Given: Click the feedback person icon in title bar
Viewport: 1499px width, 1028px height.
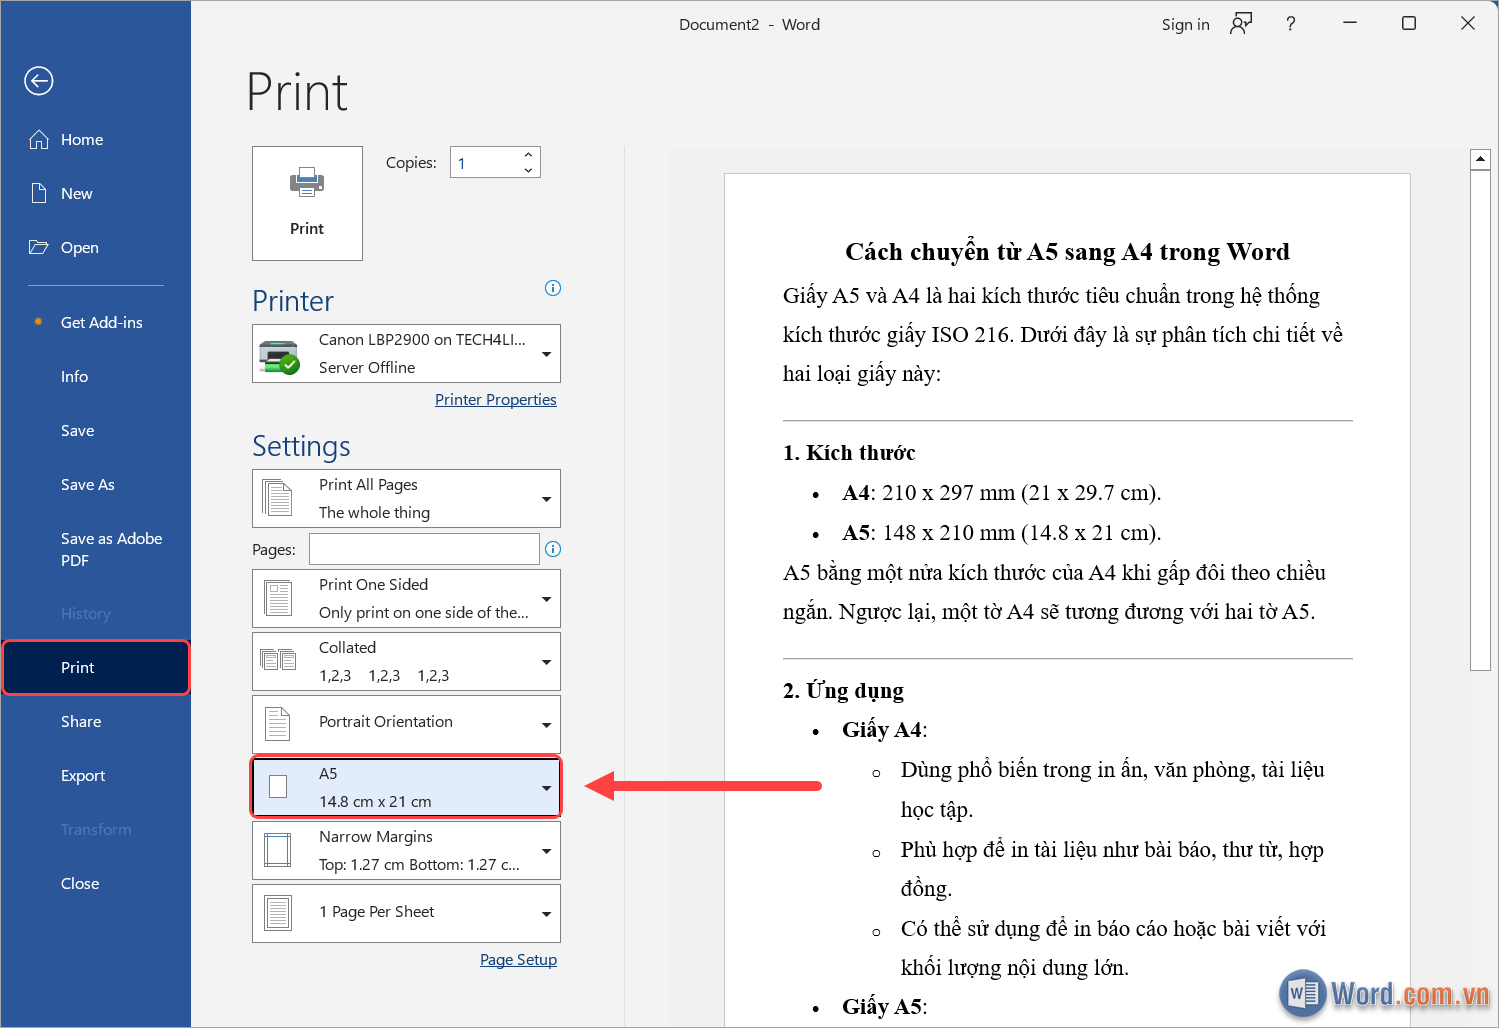Looking at the screenshot, I should pos(1241,24).
